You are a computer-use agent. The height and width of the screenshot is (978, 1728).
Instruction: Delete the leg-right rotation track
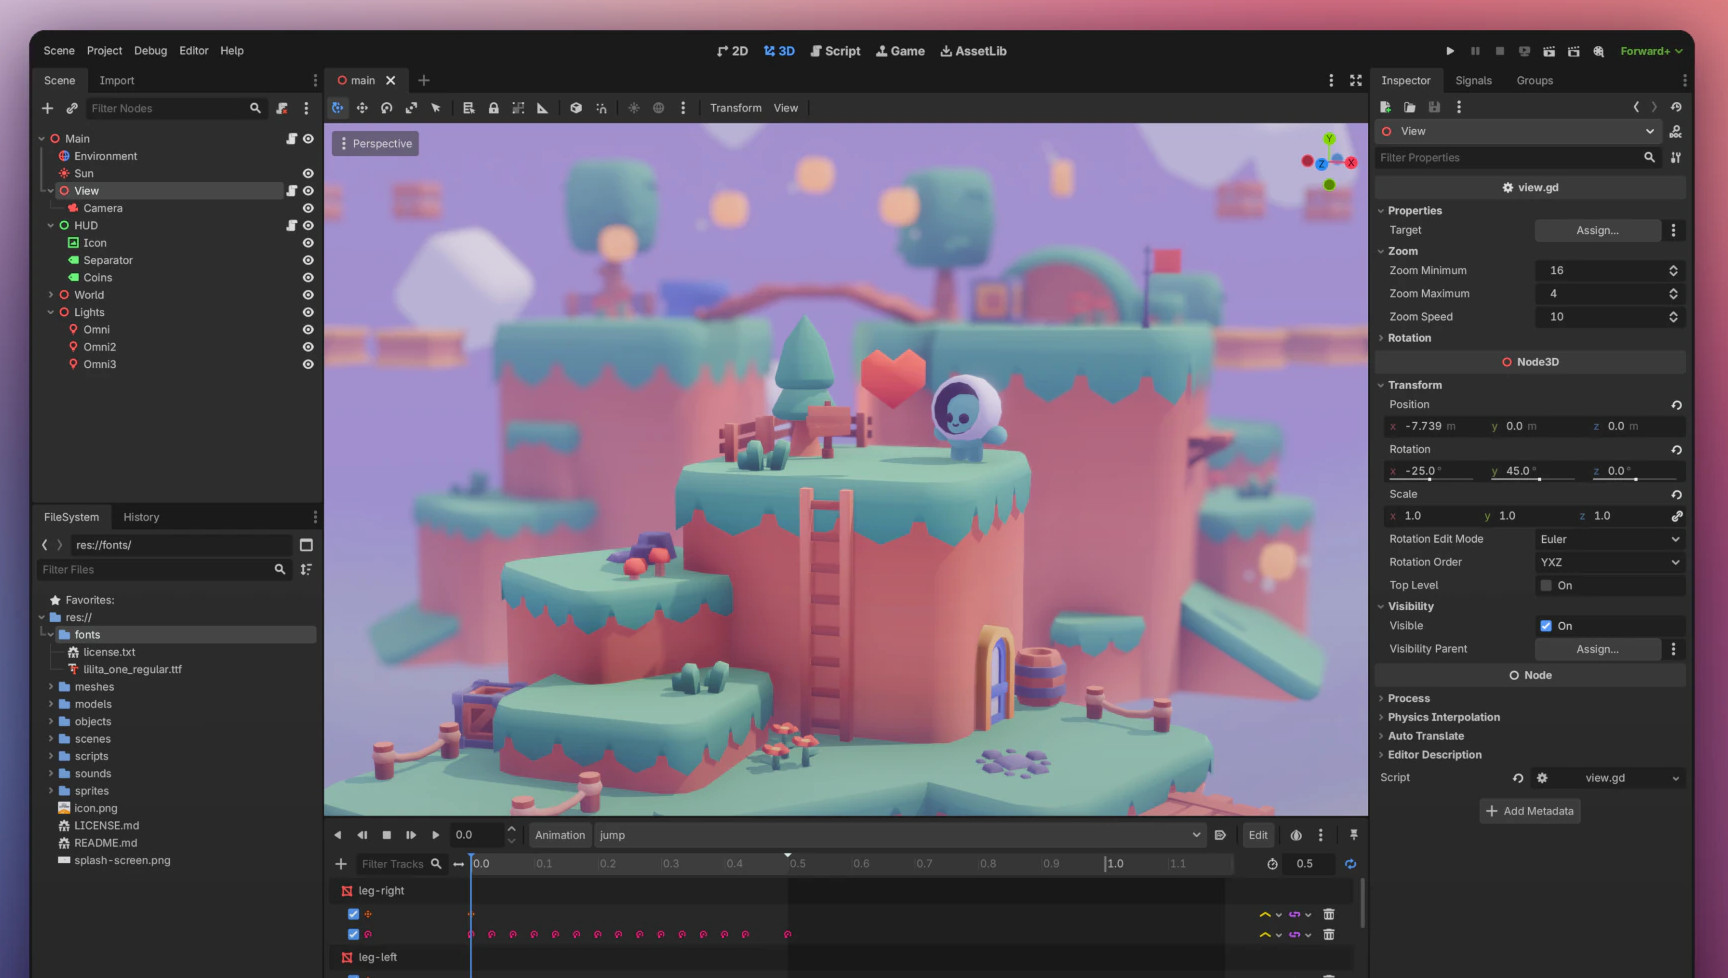pyautogui.click(x=1329, y=934)
